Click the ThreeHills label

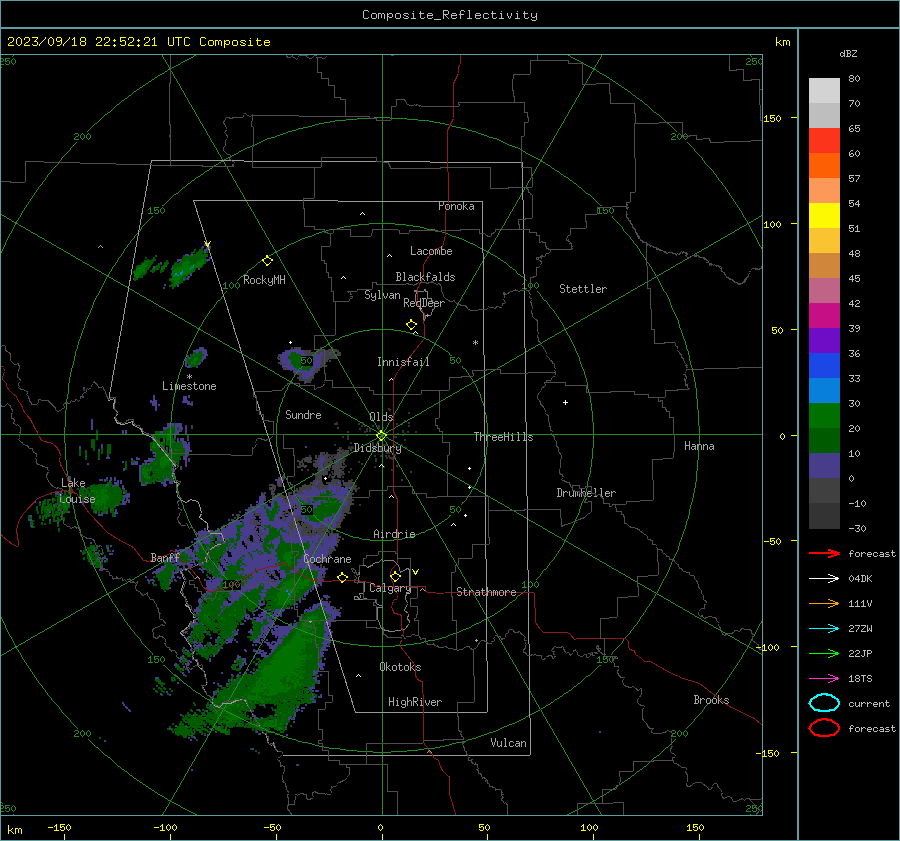pyautogui.click(x=503, y=437)
